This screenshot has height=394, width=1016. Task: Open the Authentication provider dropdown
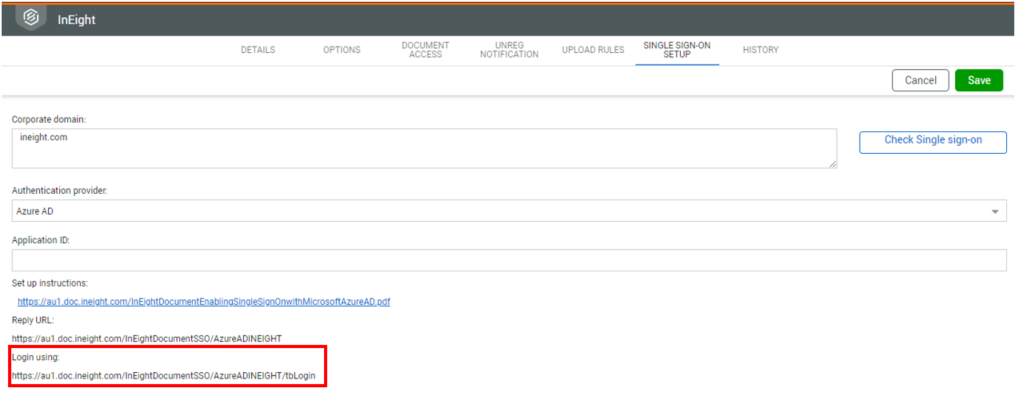pyautogui.click(x=509, y=211)
